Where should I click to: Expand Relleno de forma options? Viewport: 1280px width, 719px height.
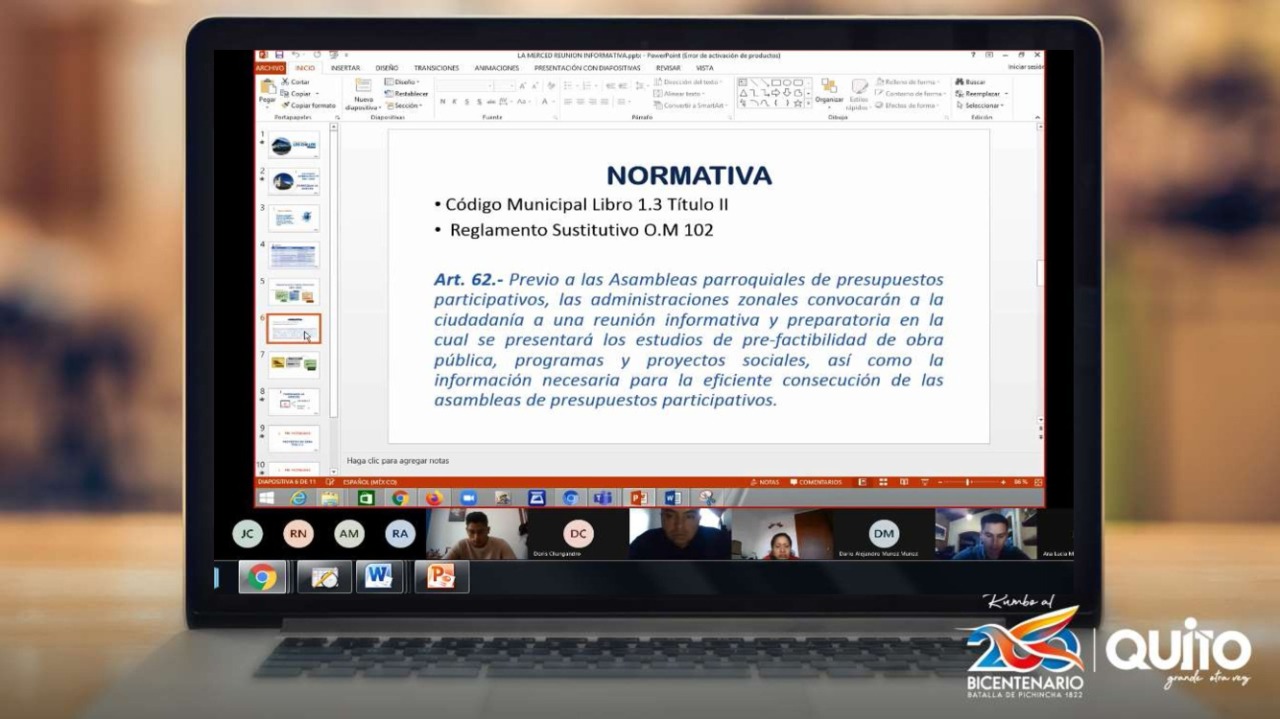point(909,82)
